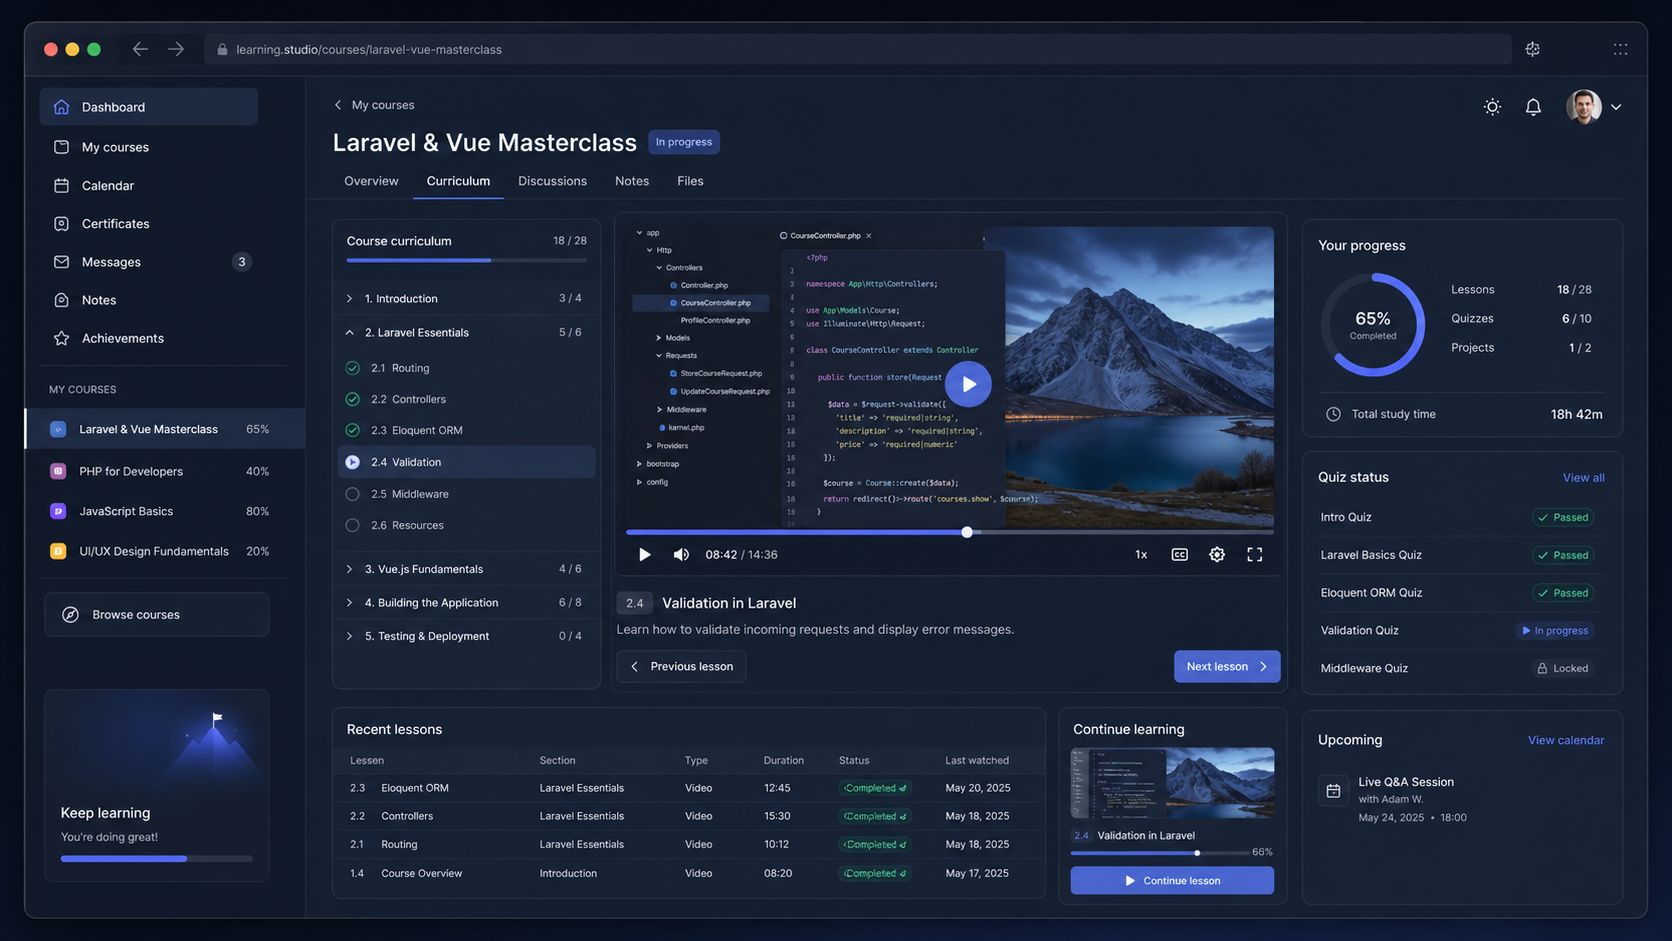Mark lesson 2.5 Middleware circle

(x=352, y=494)
